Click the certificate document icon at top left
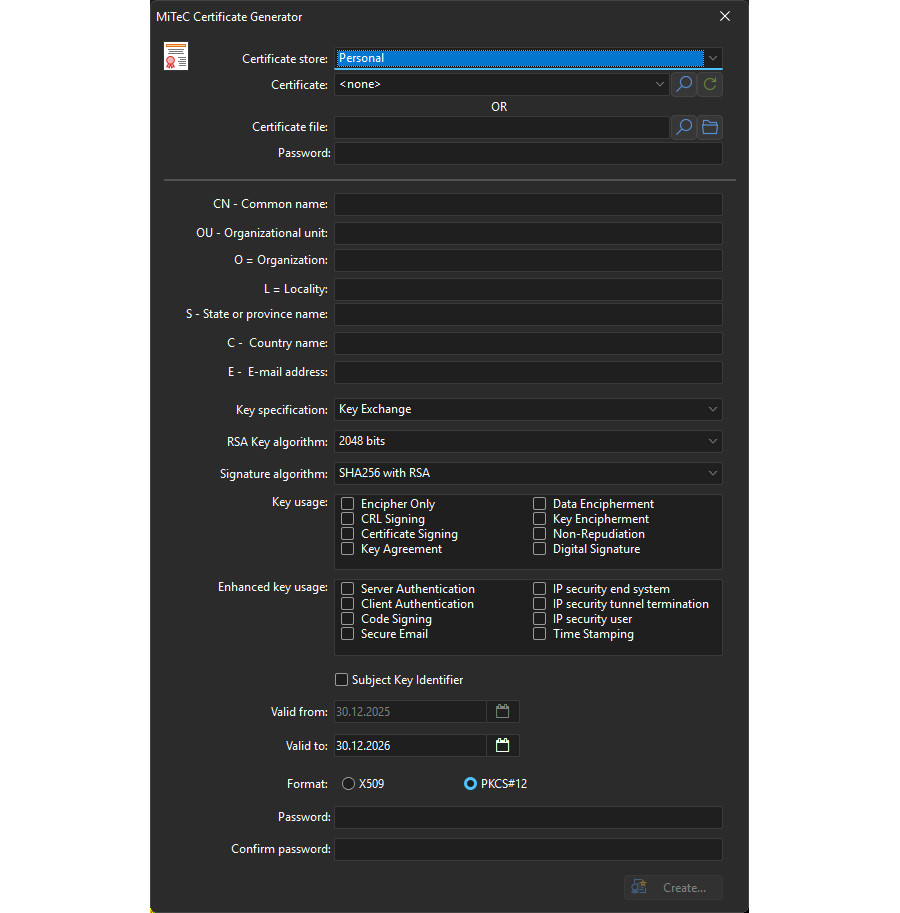900x913 pixels. coord(176,56)
